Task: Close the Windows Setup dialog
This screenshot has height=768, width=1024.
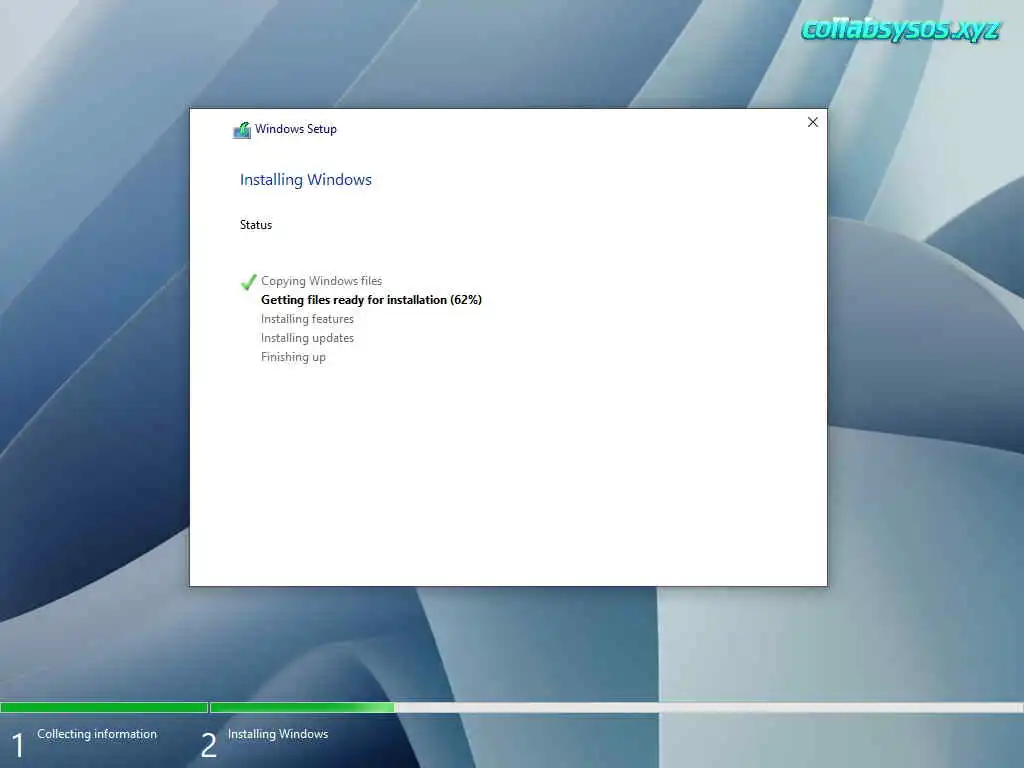Action: pos(812,122)
